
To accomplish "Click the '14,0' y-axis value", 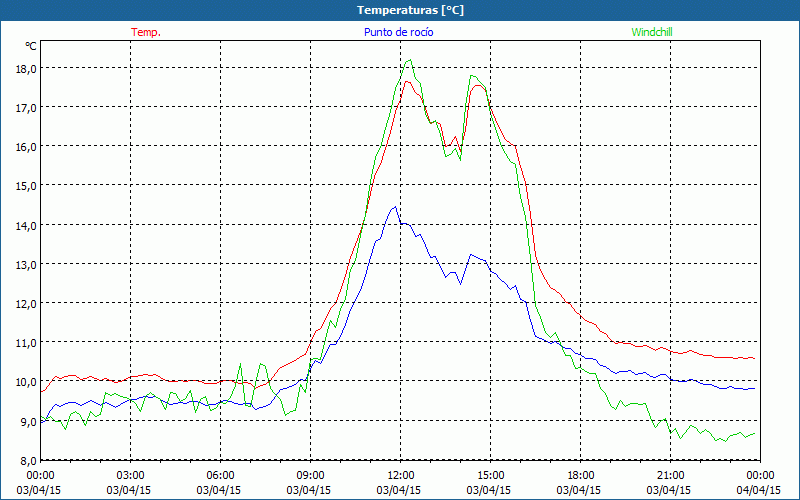I will (26, 226).
